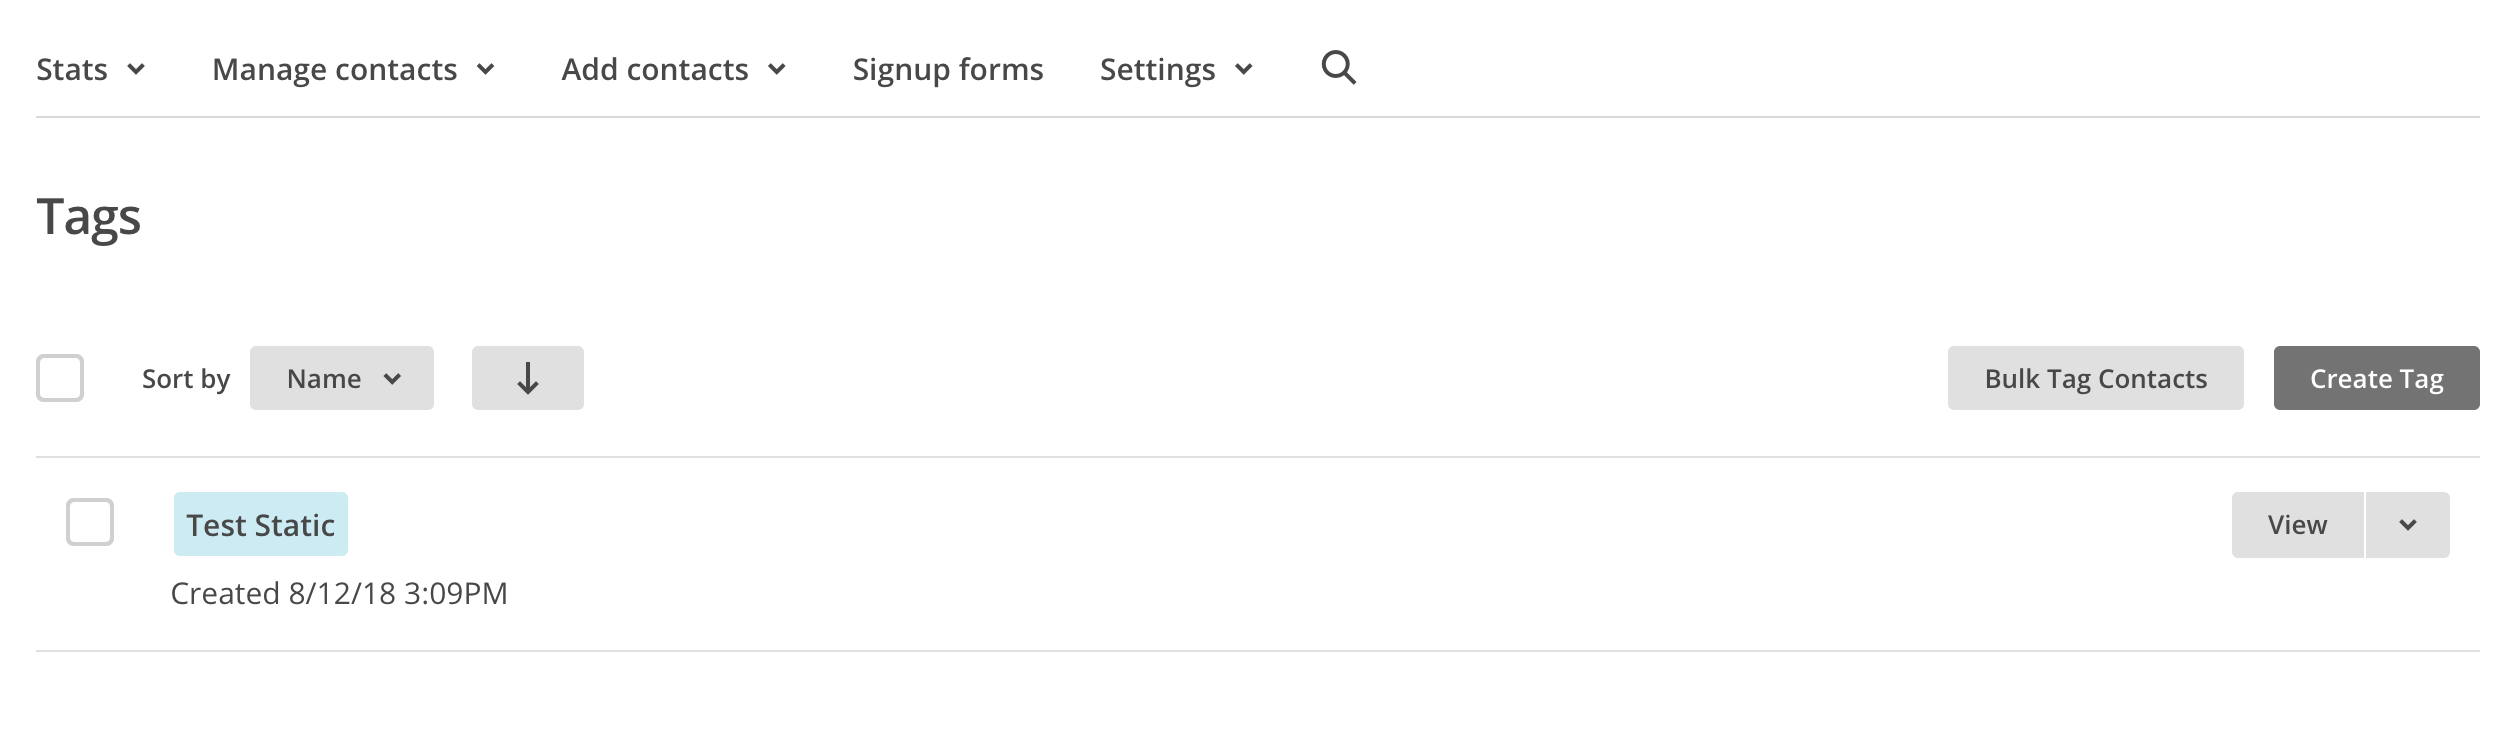Expand the arrow beside the View button

tap(2408, 525)
